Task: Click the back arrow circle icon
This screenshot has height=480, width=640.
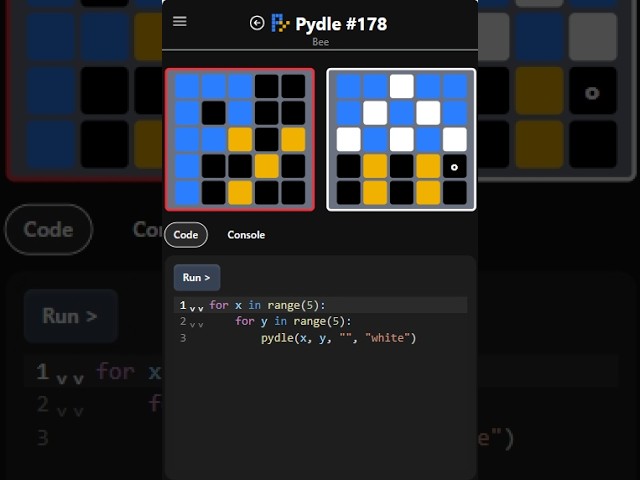Action: (x=257, y=23)
